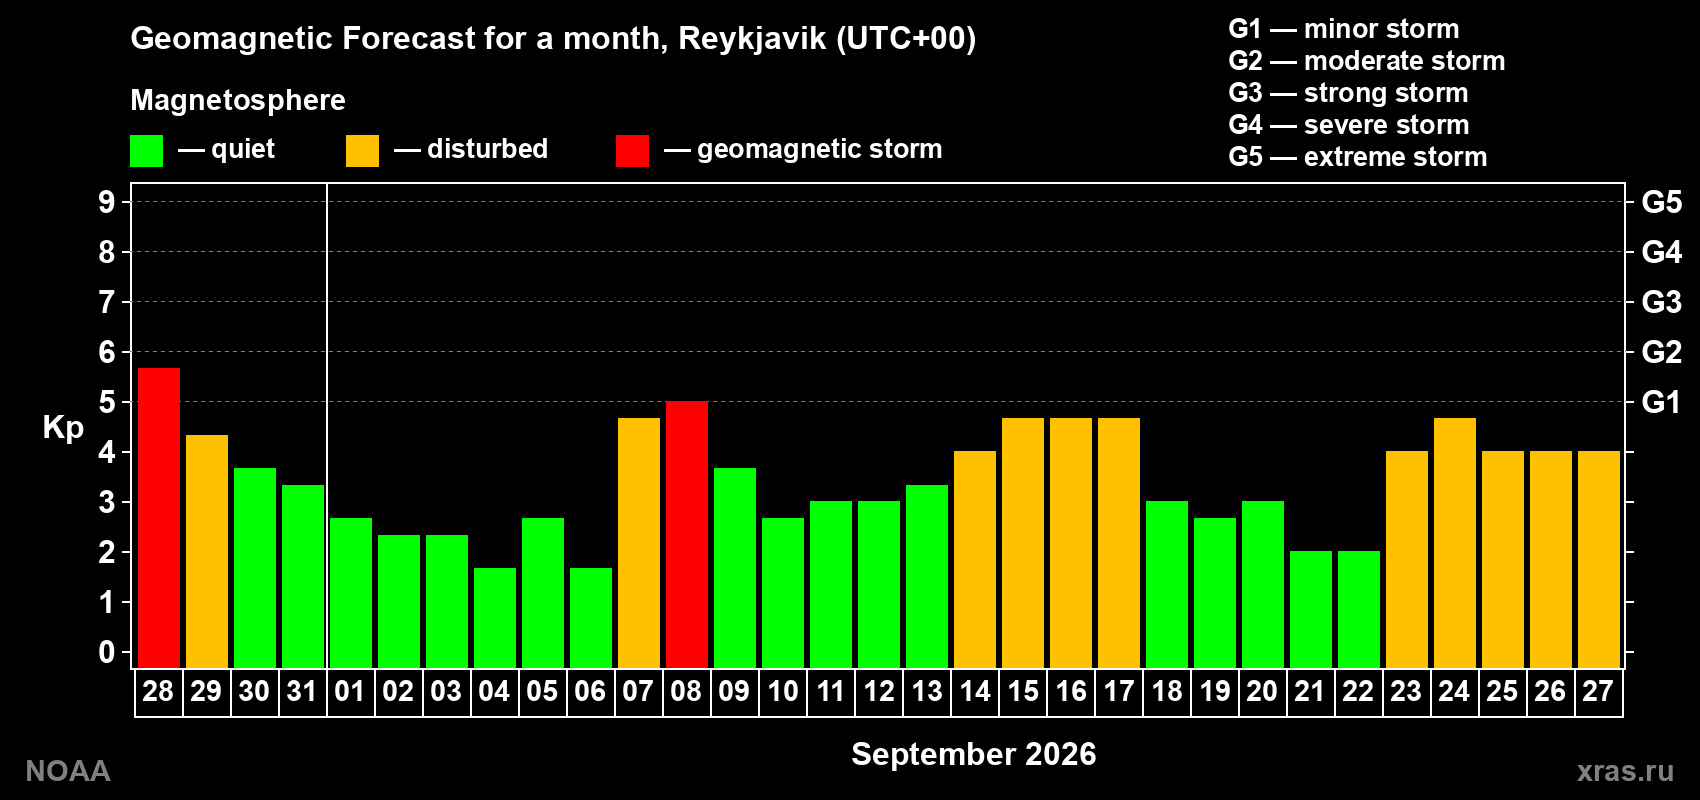Click the orange bar above date 07
1700x800 pixels.
pyautogui.click(x=639, y=543)
